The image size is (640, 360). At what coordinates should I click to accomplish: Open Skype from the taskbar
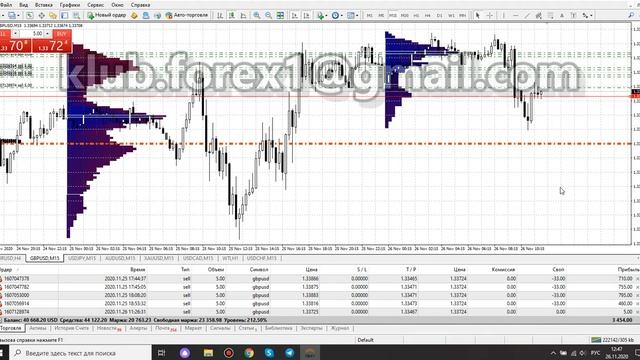[269, 353]
